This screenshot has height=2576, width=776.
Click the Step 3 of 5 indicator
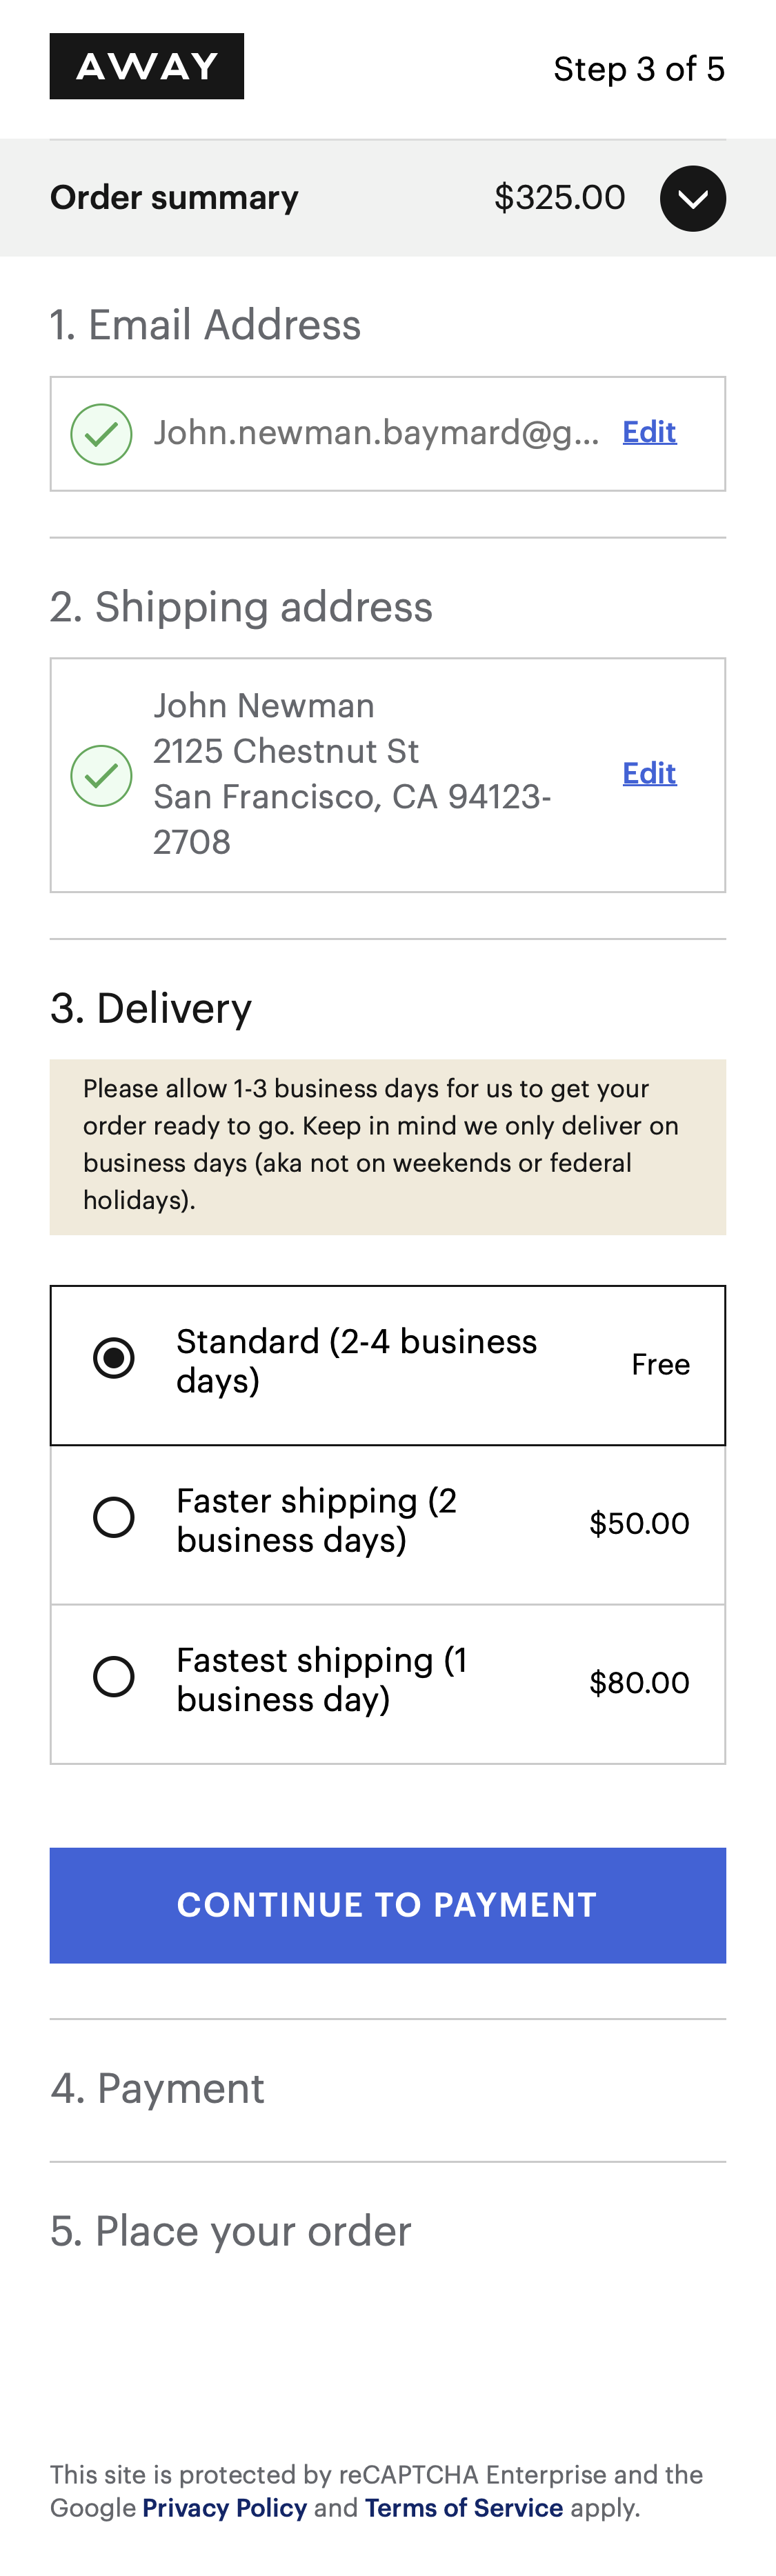[x=638, y=69]
